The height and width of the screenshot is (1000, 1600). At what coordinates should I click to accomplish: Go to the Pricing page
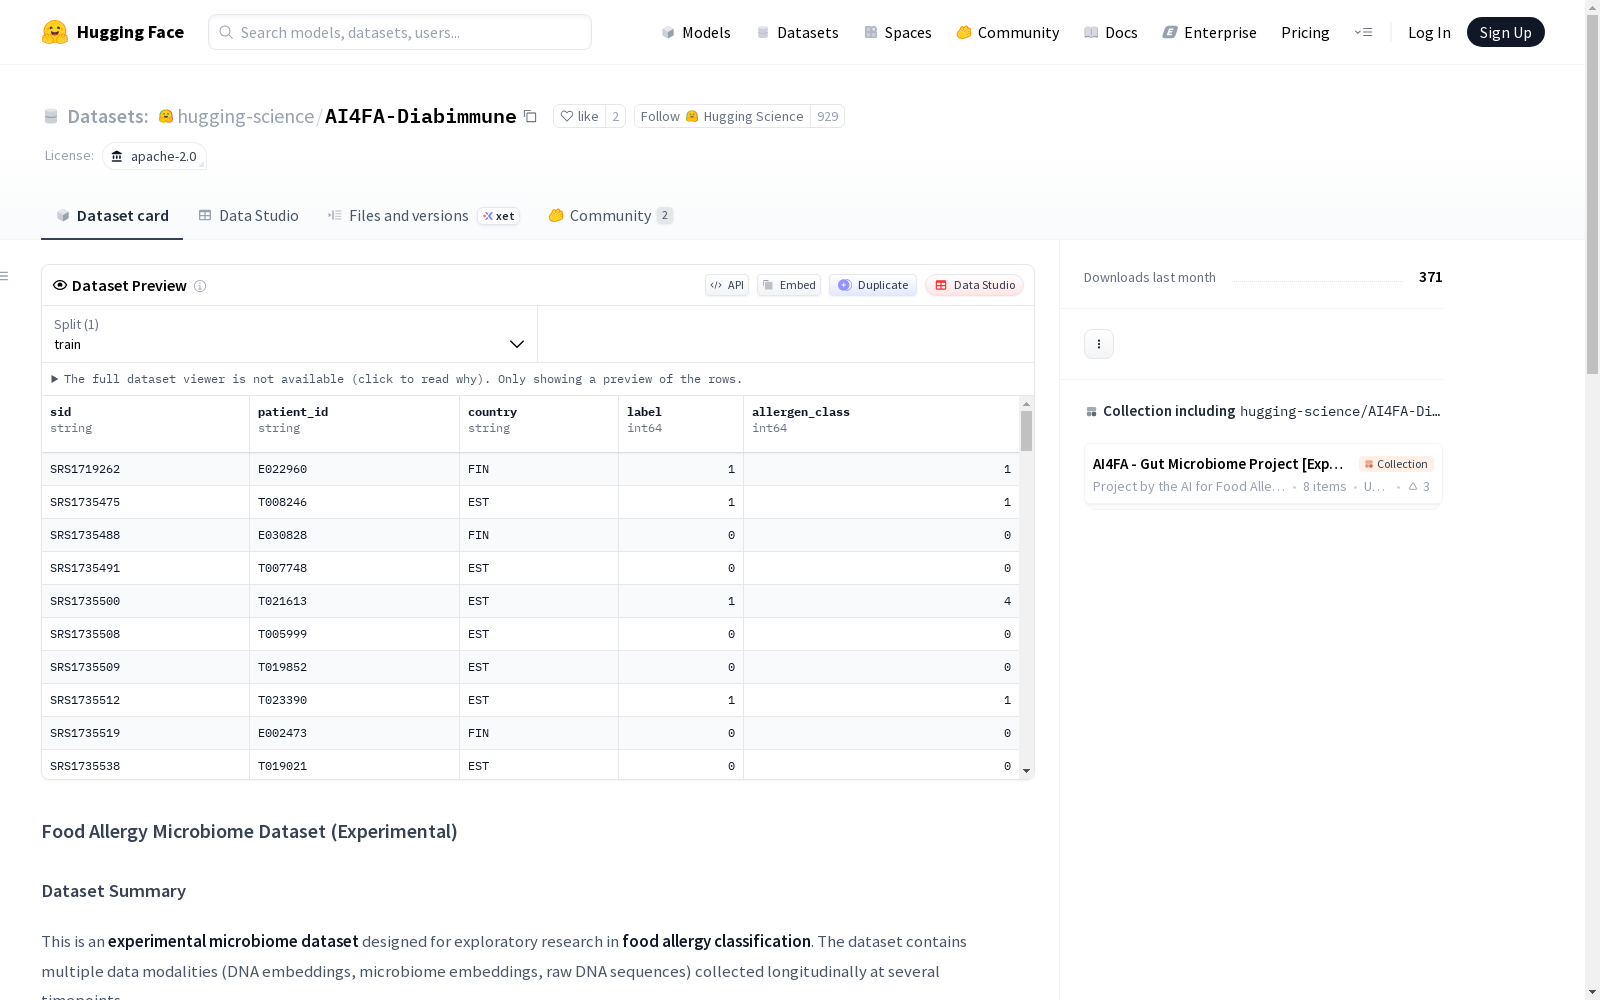[1305, 32]
